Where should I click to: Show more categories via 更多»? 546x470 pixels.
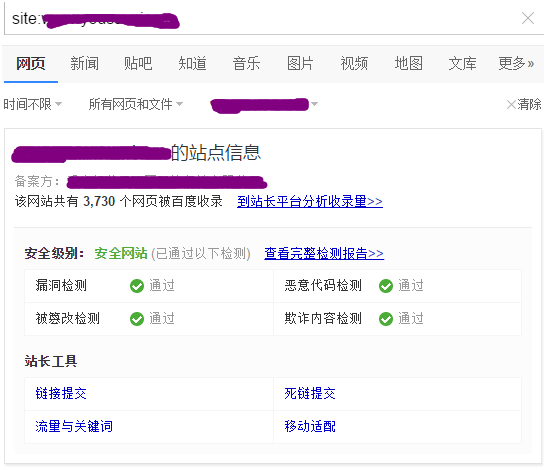pos(516,63)
